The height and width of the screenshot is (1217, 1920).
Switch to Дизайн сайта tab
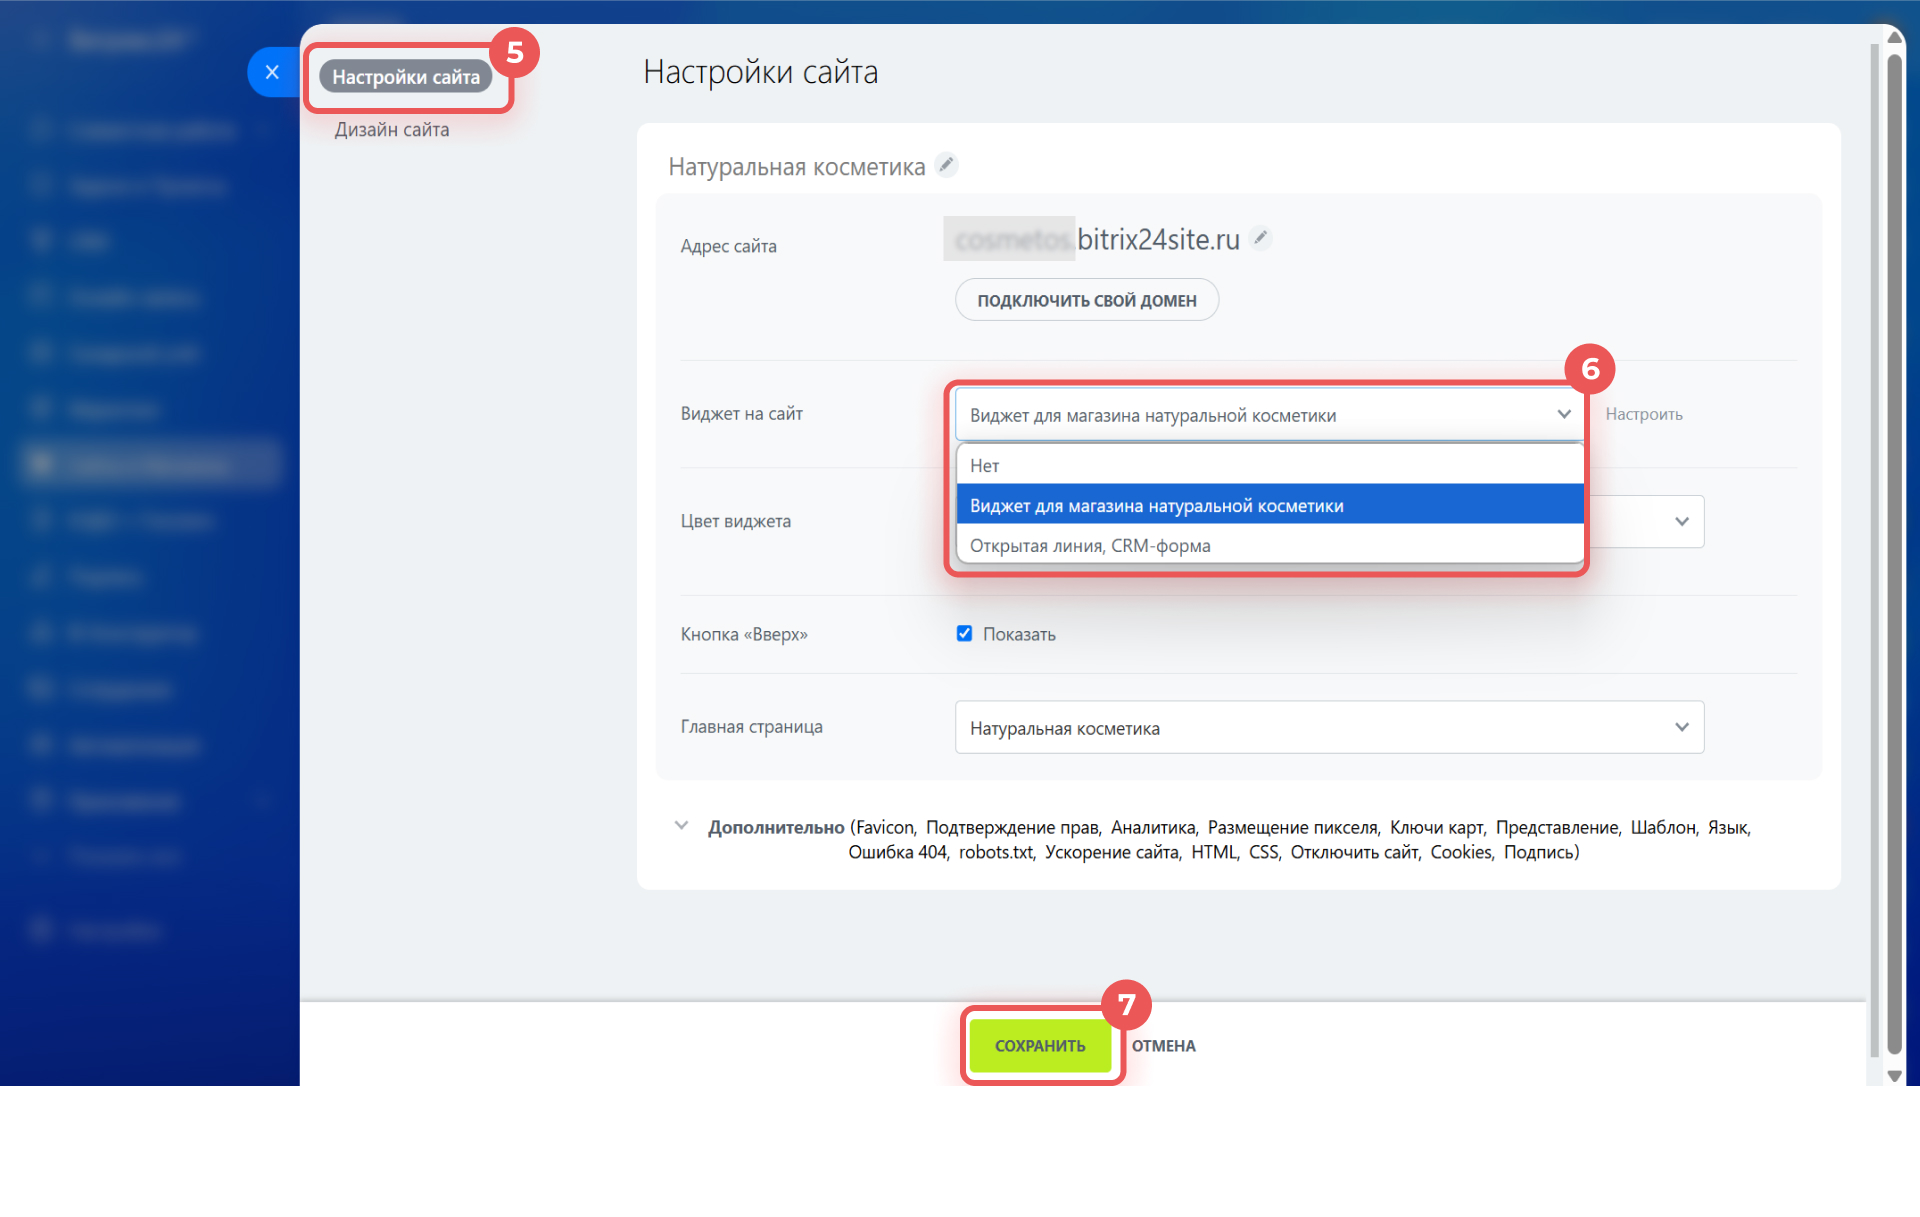coord(391,130)
